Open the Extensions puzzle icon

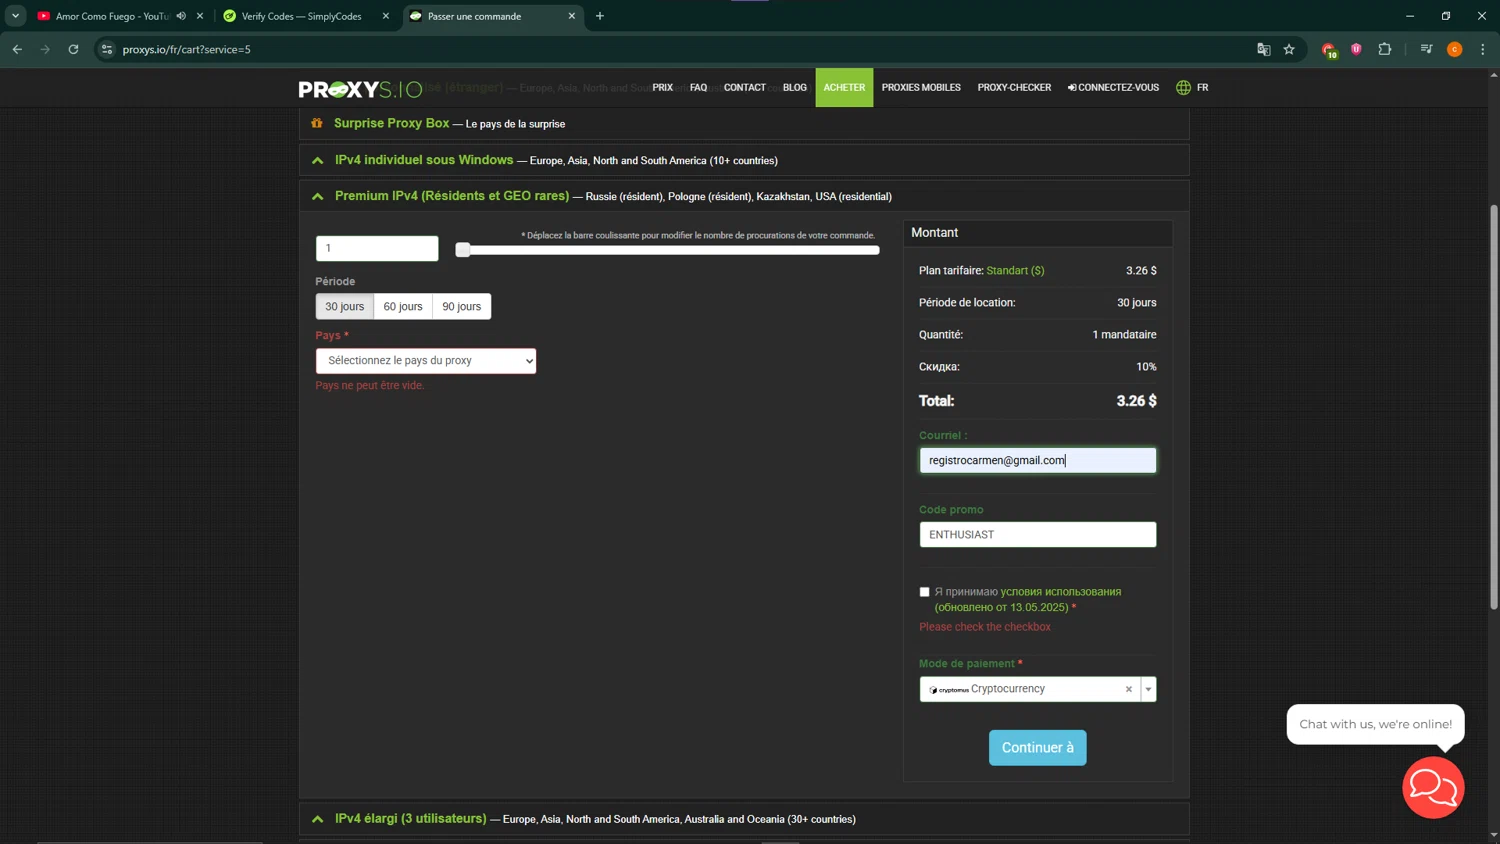tap(1385, 49)
